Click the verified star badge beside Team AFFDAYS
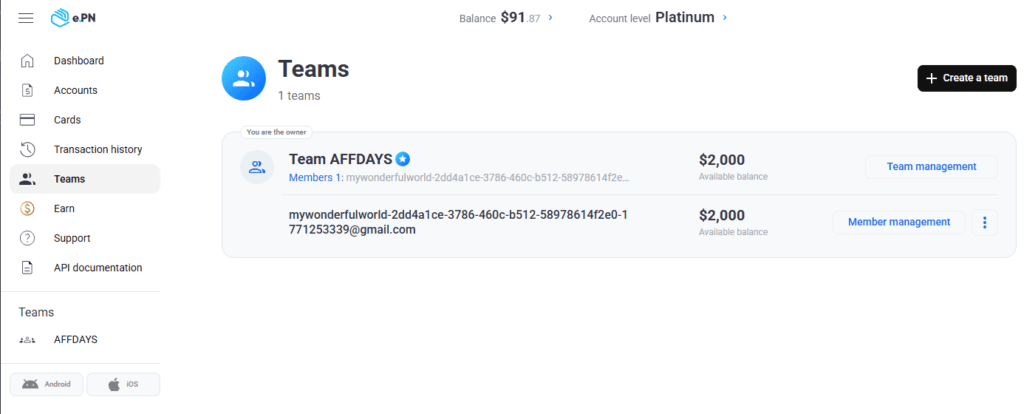The image size is (1024, 414). click(403, 159)
